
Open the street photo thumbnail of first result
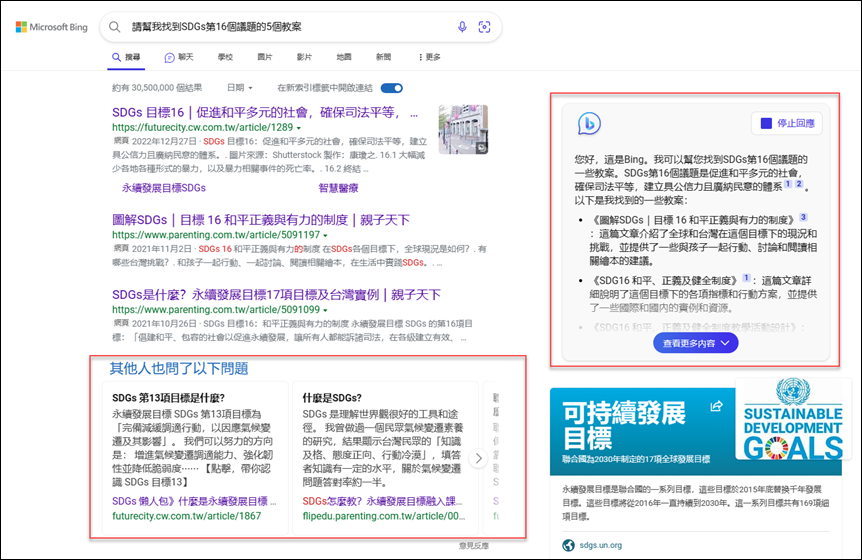(463, 130)
